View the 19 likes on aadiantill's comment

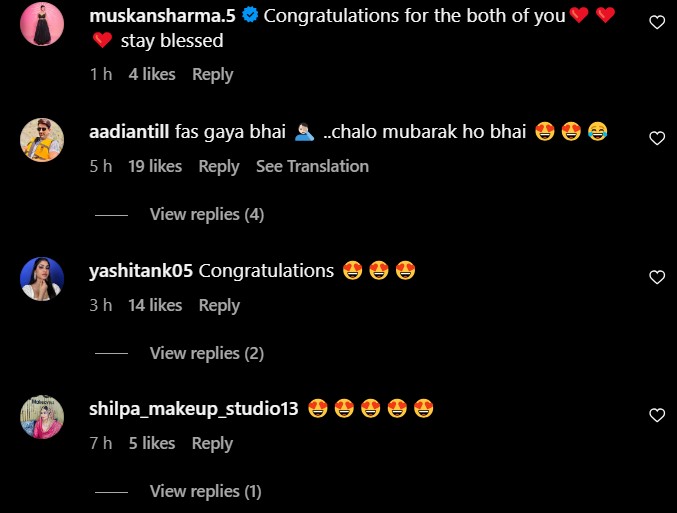pos(155,166)
